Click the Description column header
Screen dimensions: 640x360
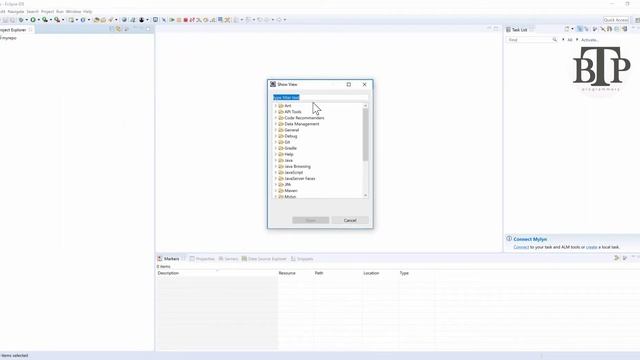[x=217, y=273]
